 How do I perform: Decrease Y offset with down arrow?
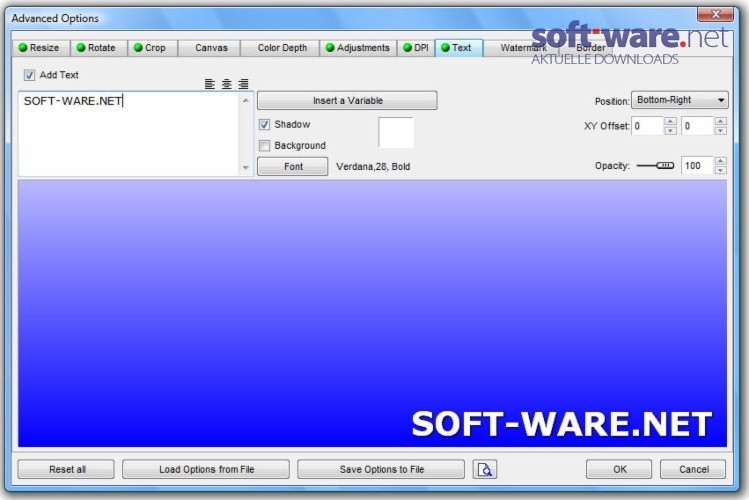click(720, 130)
